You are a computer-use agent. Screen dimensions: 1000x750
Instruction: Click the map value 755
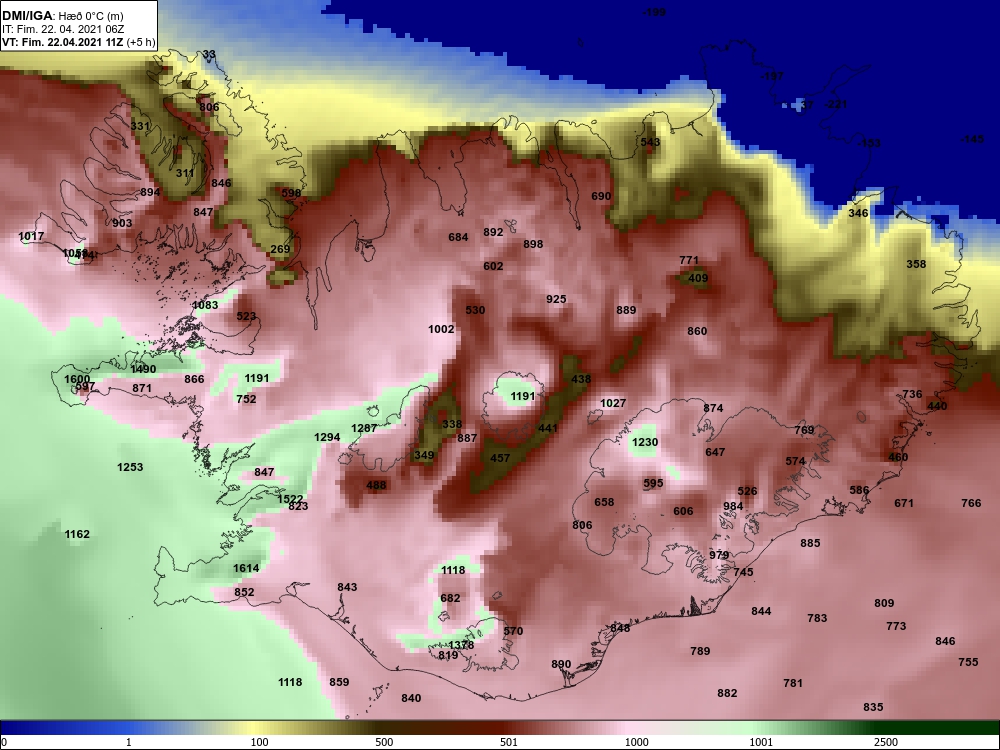tap(968, 662)
